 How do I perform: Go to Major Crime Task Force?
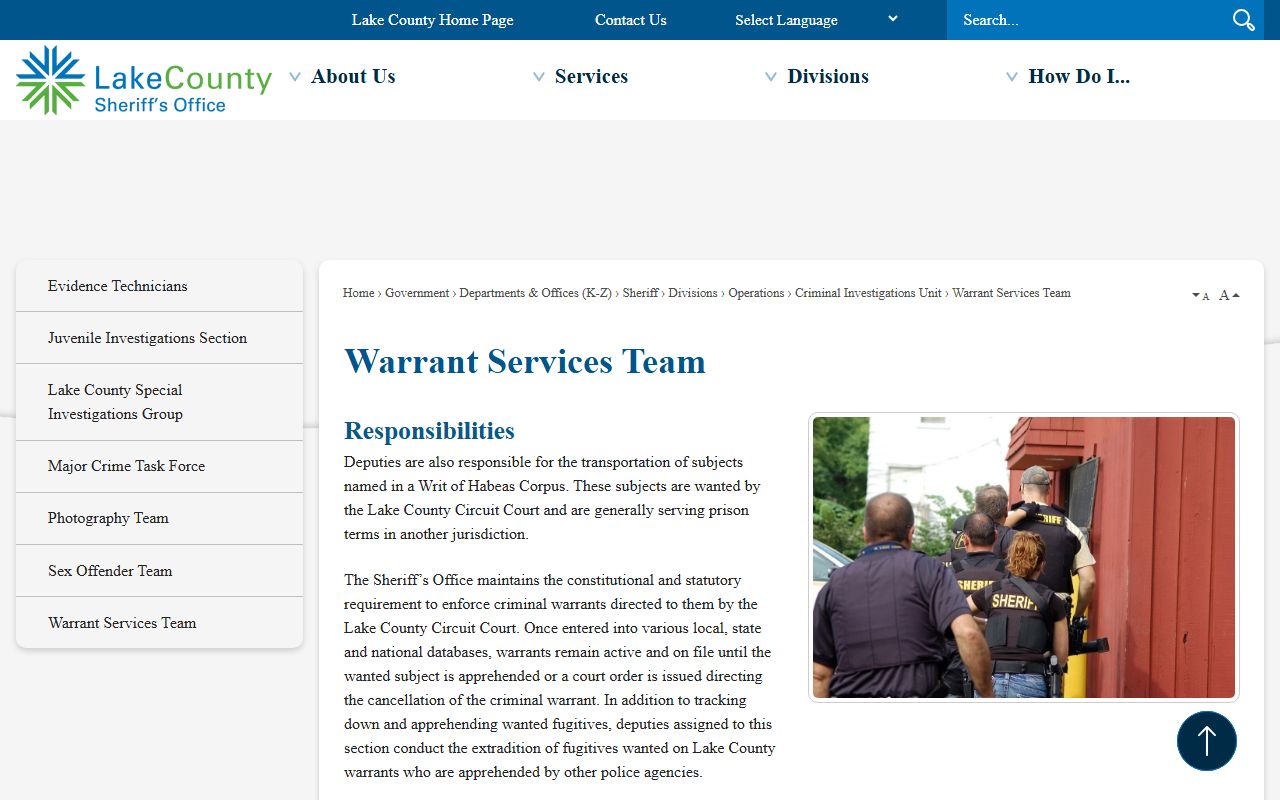click(159, 466)
